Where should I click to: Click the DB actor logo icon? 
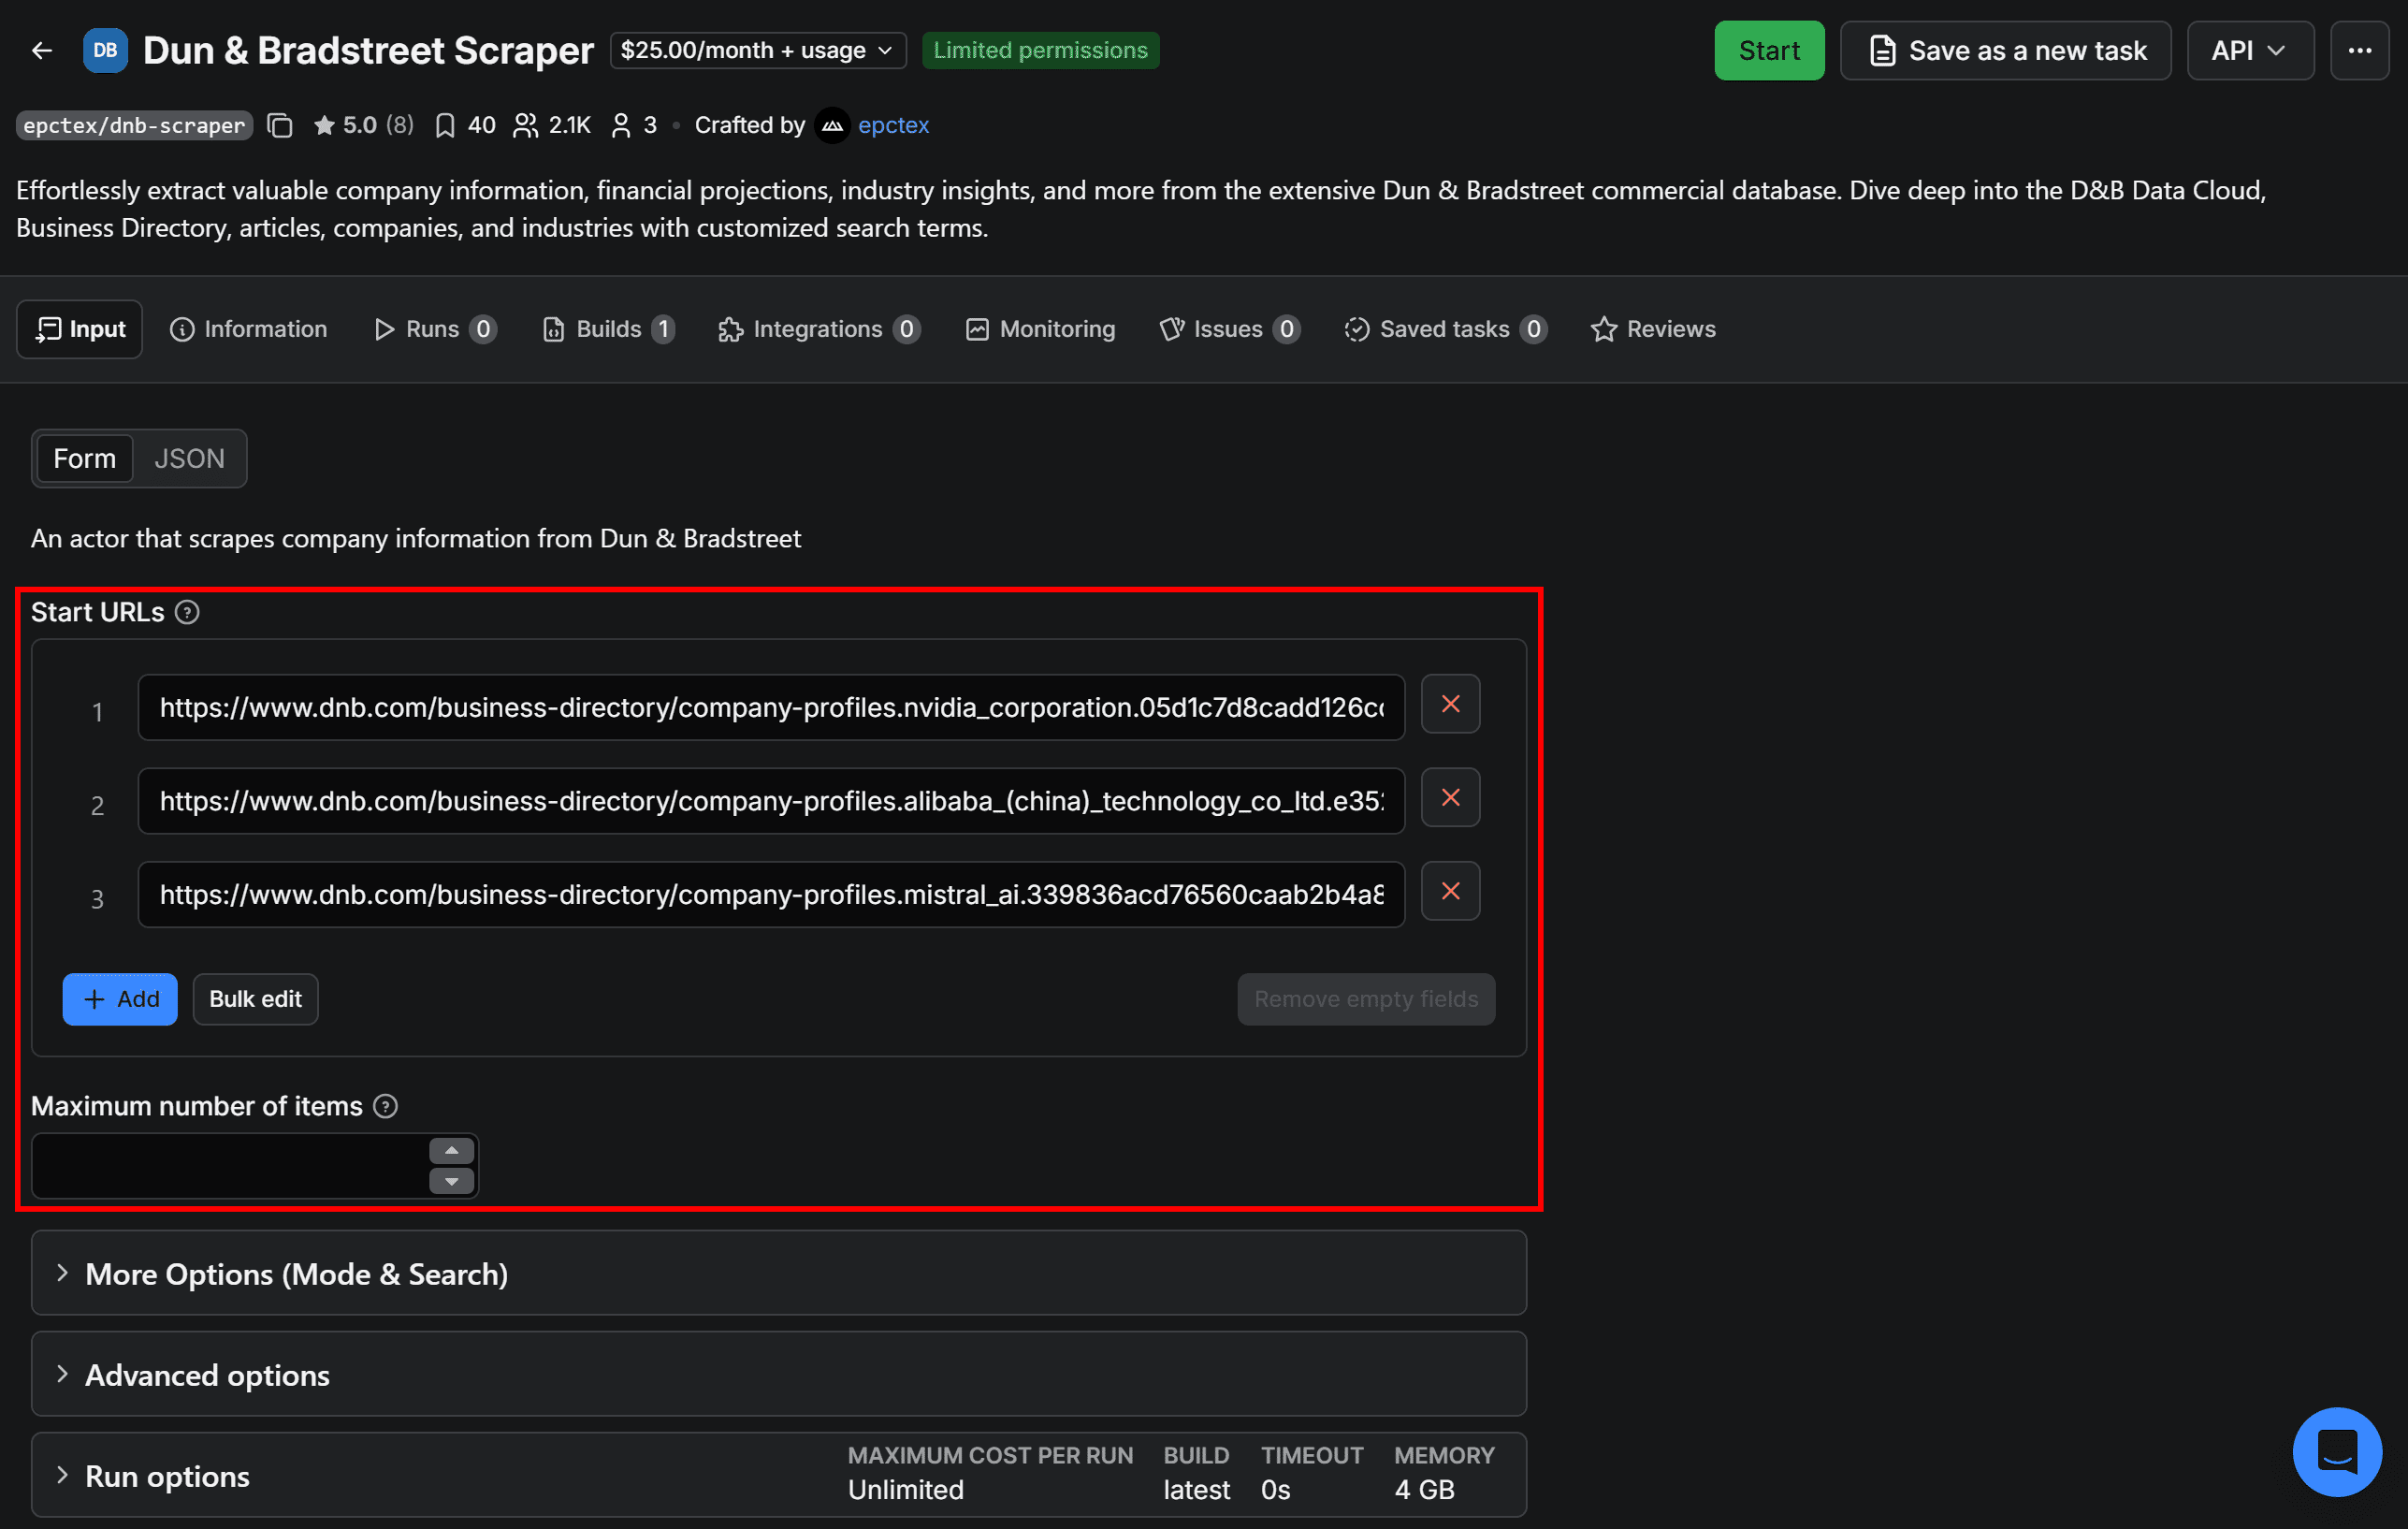point(105,50)
